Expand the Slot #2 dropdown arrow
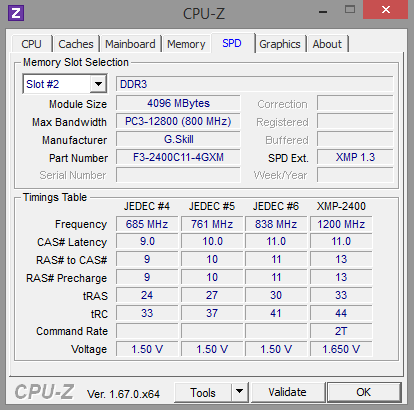Image resolution: width=414 pixels, height=410 pixels. (x=98, y=84)
